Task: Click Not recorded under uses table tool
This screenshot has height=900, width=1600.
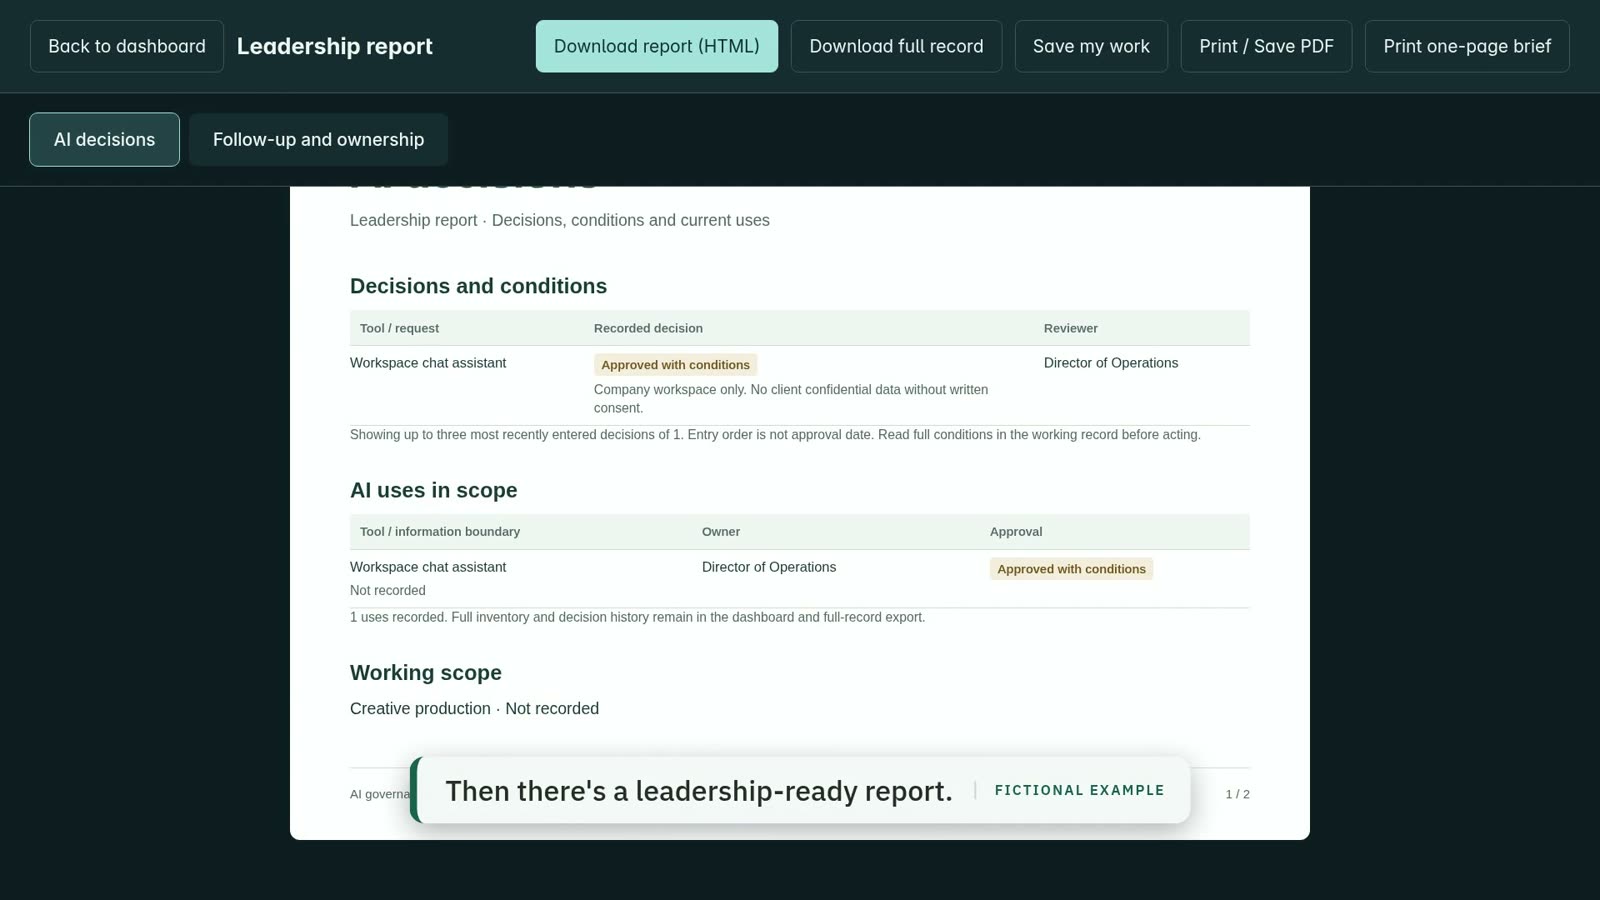Action: click(x=388, y=590)
